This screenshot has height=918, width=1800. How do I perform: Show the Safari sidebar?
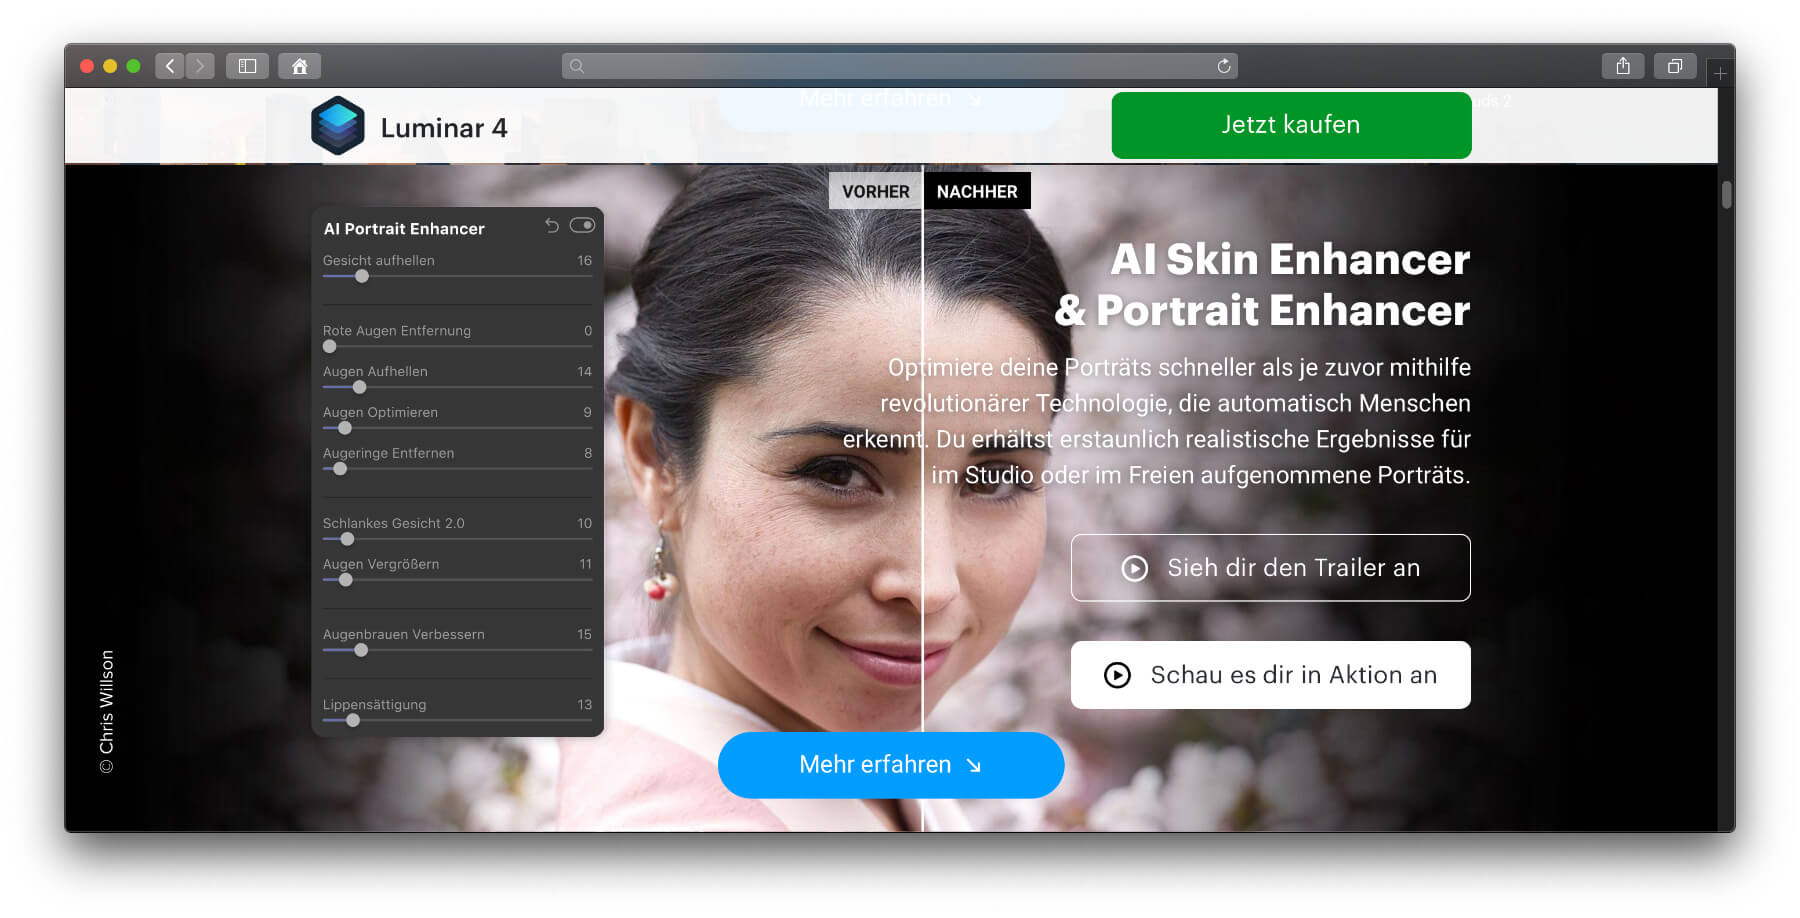pyautogui.click(x=247, y=66)
